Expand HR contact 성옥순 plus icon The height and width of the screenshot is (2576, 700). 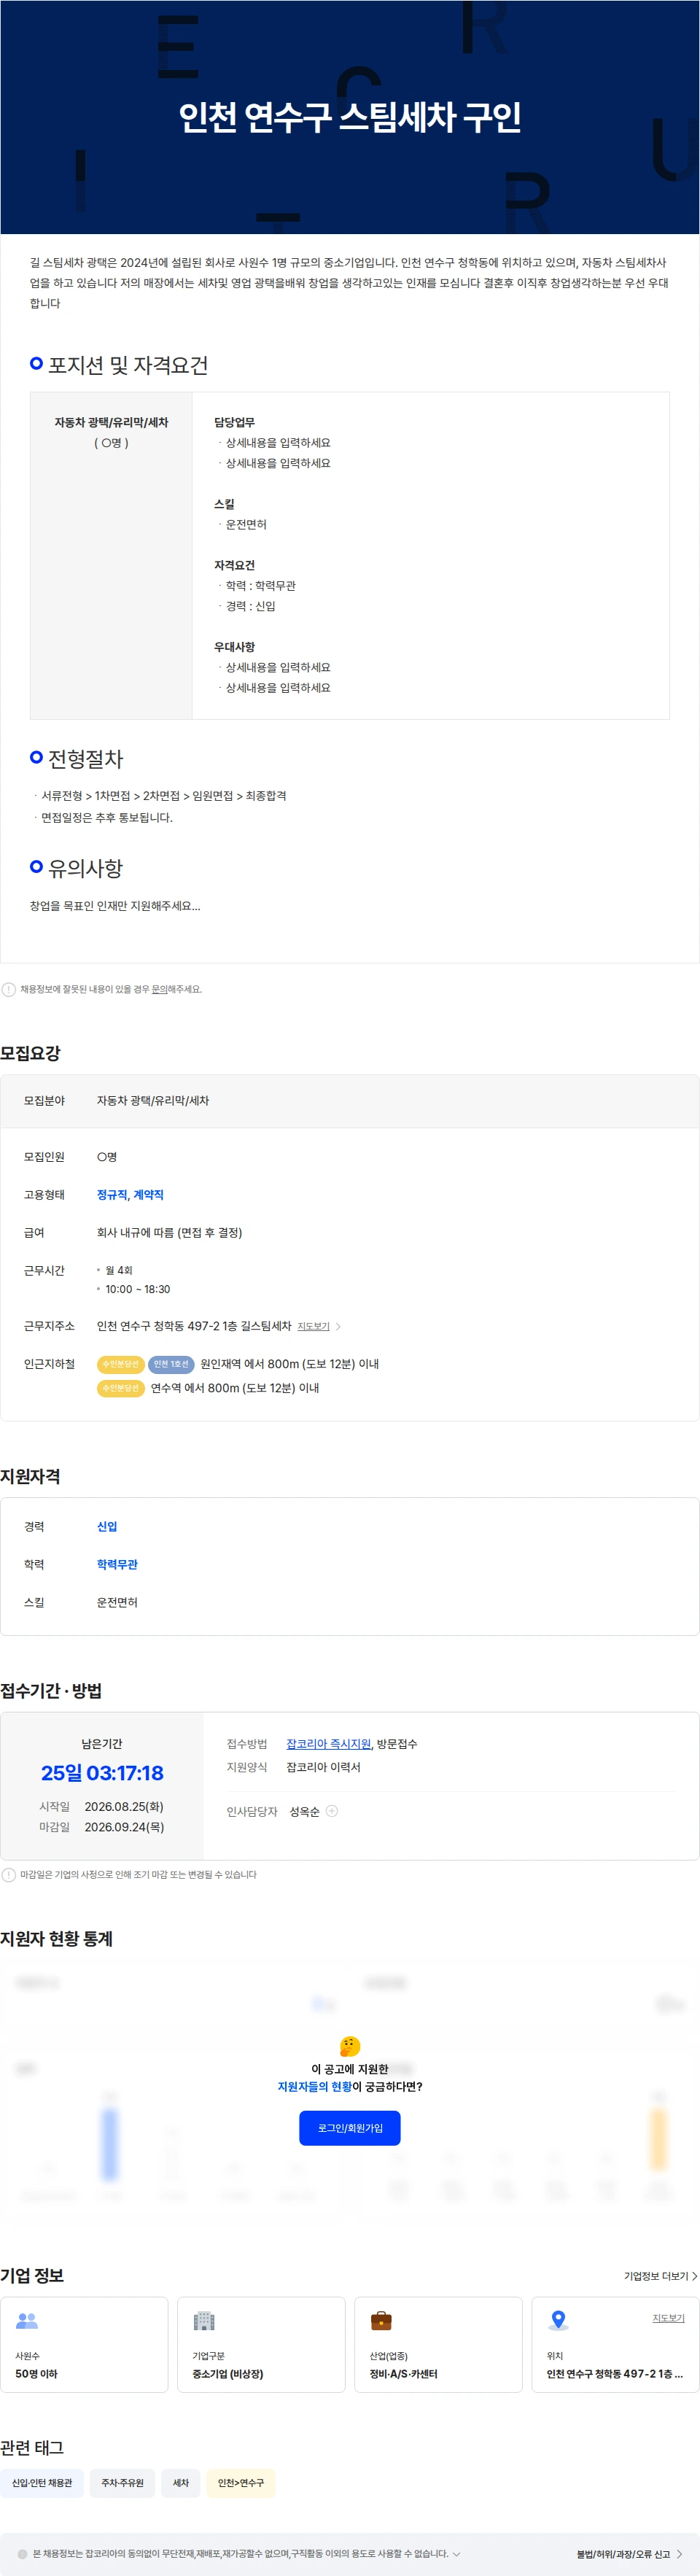pos(332,1811)
